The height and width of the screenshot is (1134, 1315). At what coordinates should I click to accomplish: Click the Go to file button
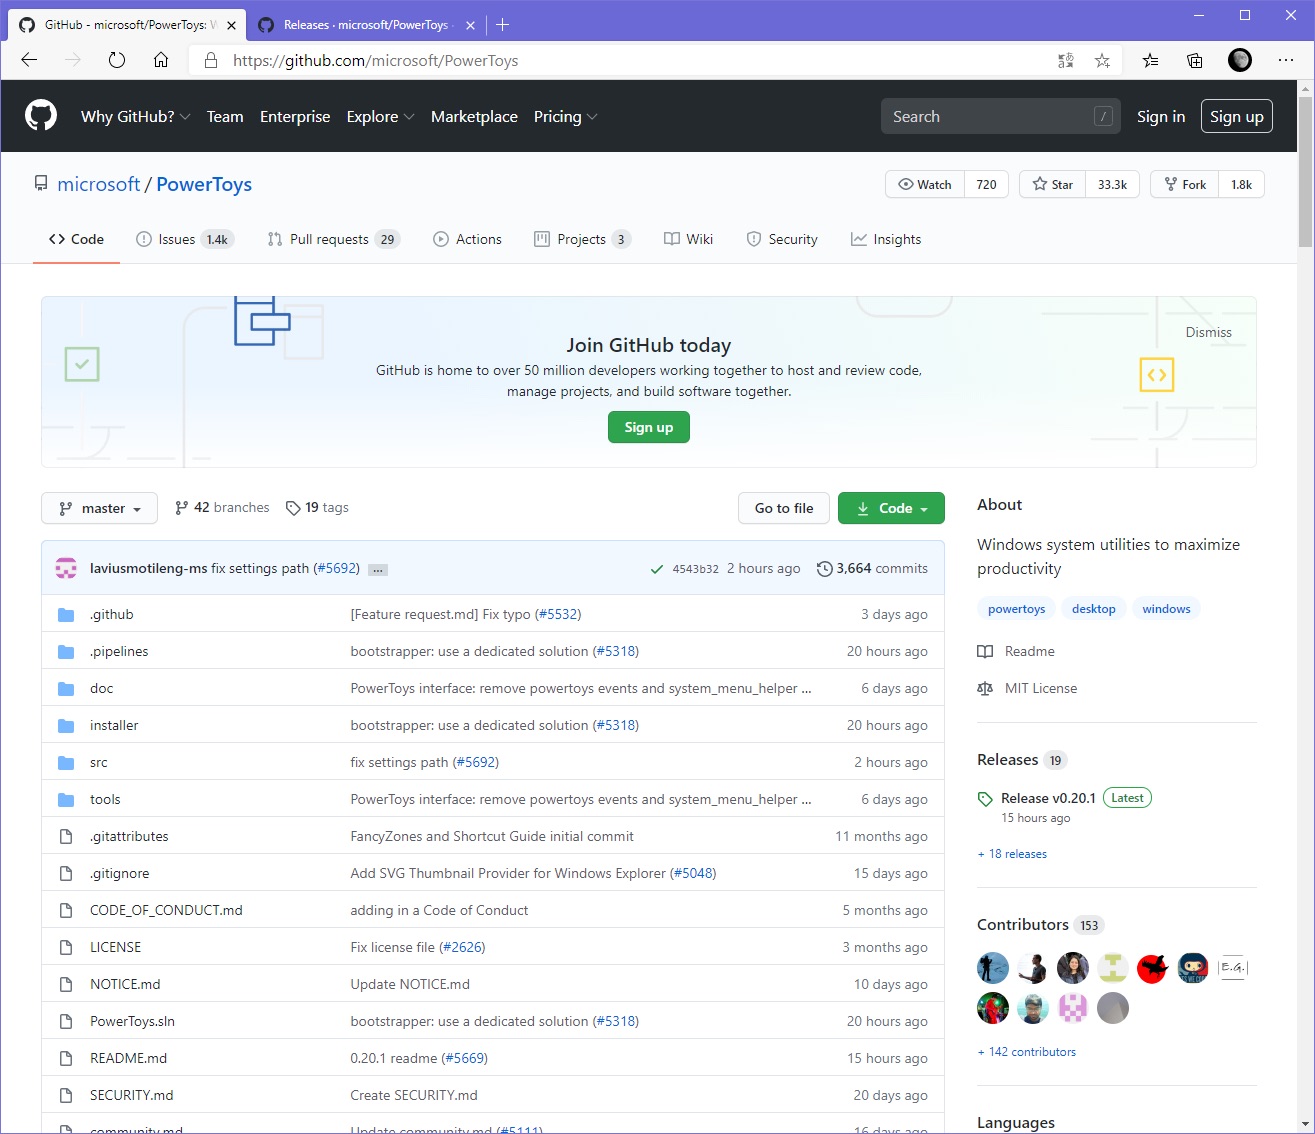784,508
